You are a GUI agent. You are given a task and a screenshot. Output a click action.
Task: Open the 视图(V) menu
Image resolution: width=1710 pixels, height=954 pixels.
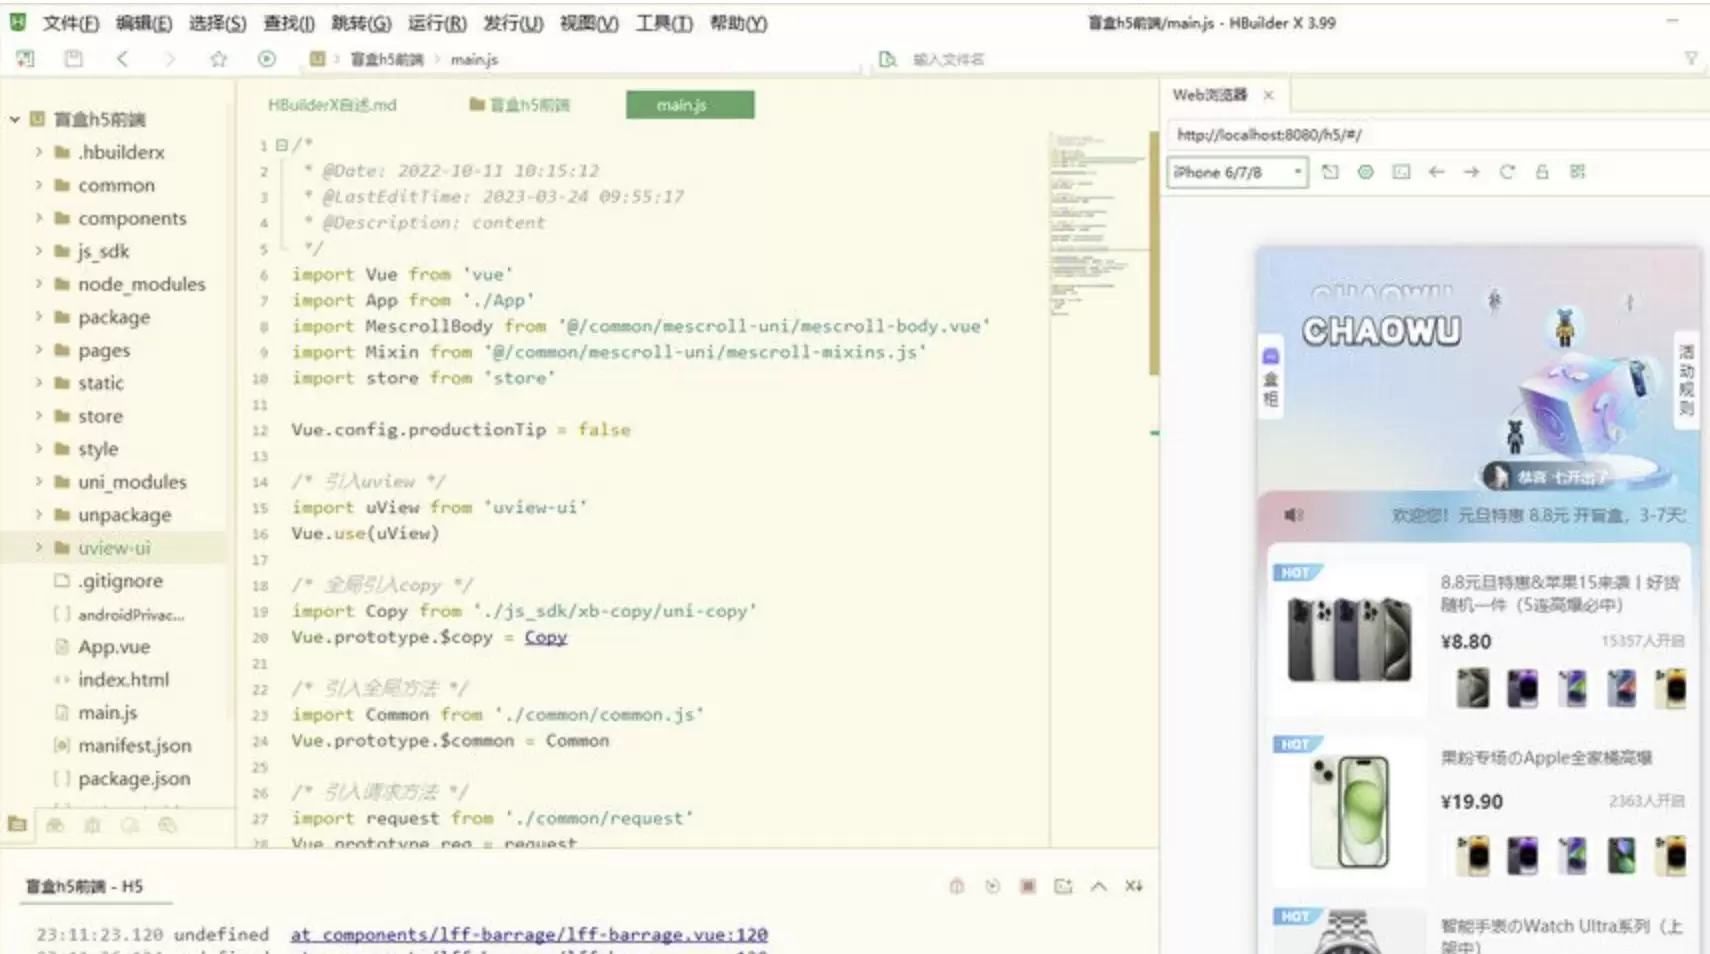tap(589, 23)
